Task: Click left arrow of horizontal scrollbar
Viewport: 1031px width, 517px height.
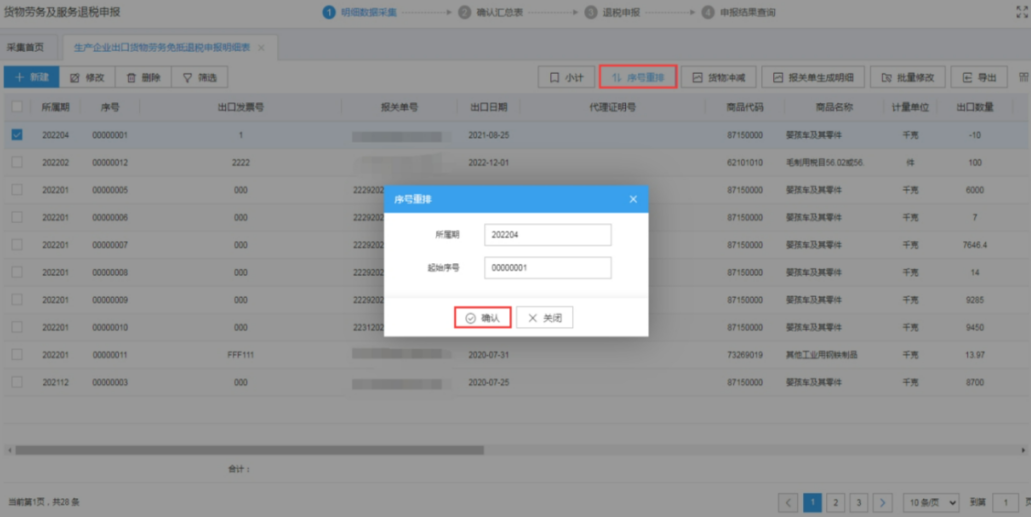Action: click(9, 451)
